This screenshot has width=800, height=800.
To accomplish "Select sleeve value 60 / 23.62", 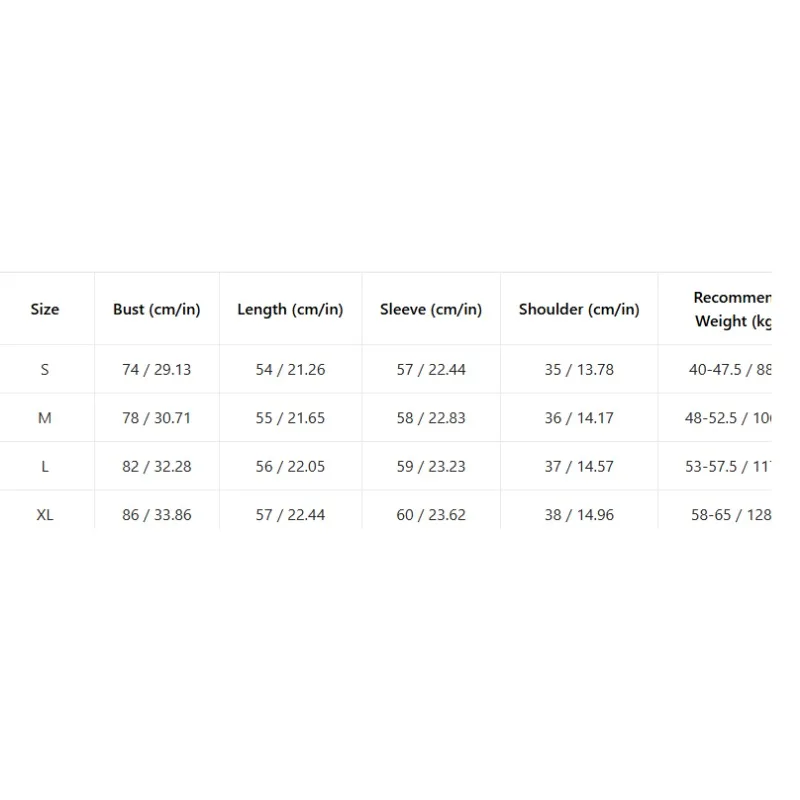I will coord(431,515).
